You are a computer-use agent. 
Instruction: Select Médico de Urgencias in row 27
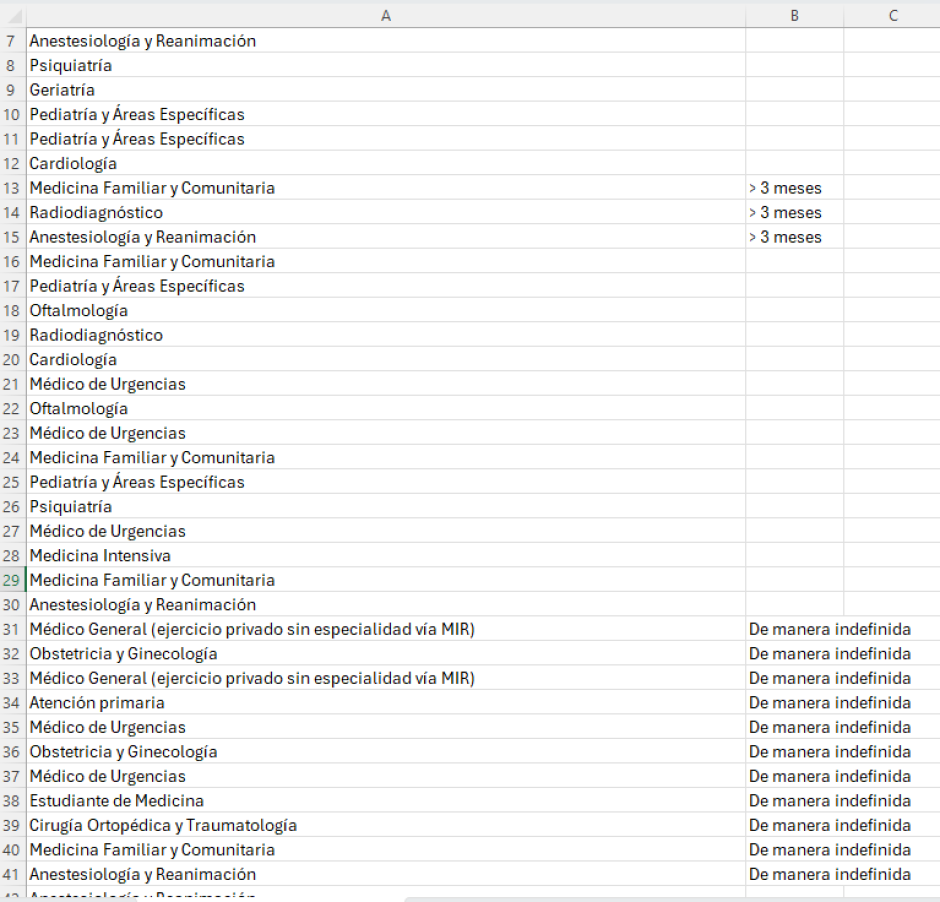[x=385, y=532]
